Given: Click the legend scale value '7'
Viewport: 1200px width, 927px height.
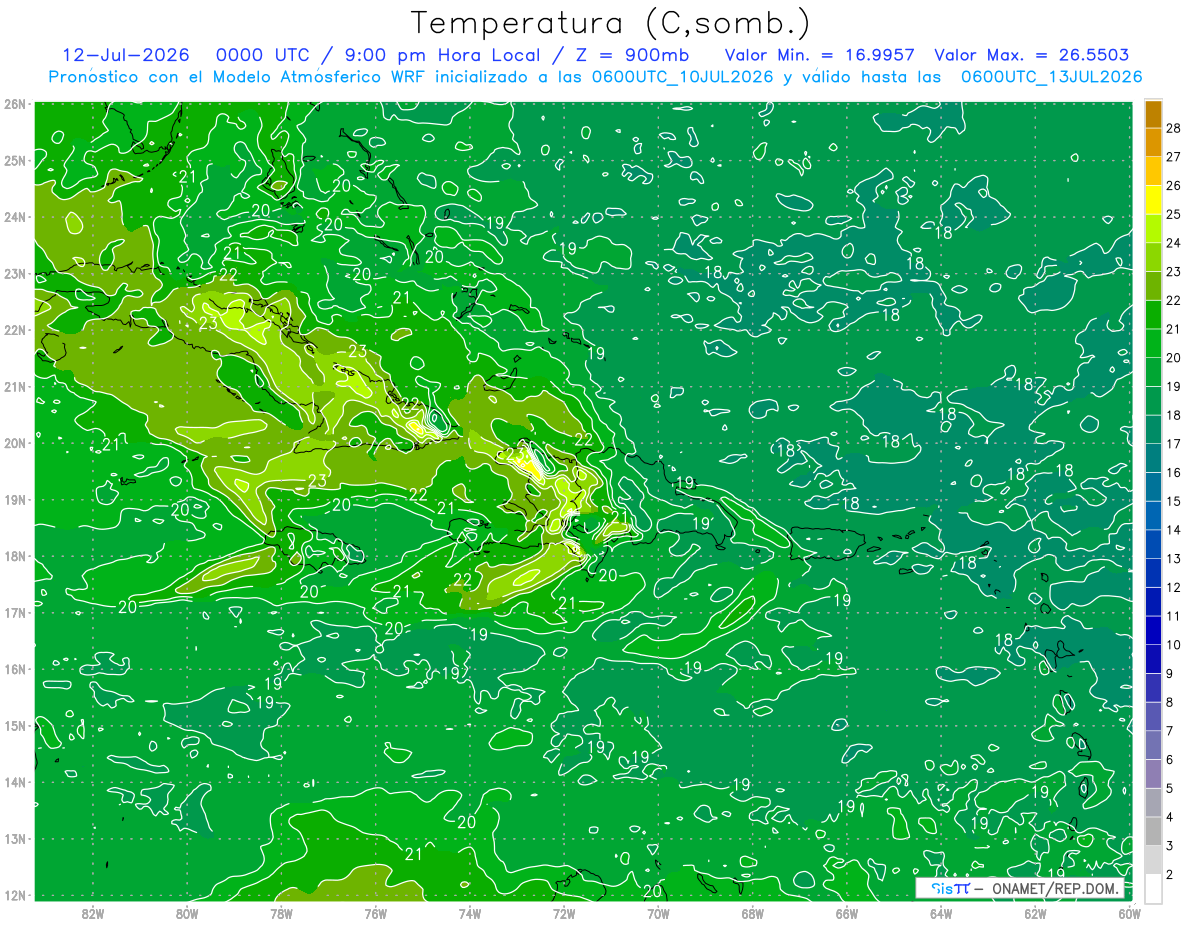Looking at the screenshot, I should (x=1170, y=731).
